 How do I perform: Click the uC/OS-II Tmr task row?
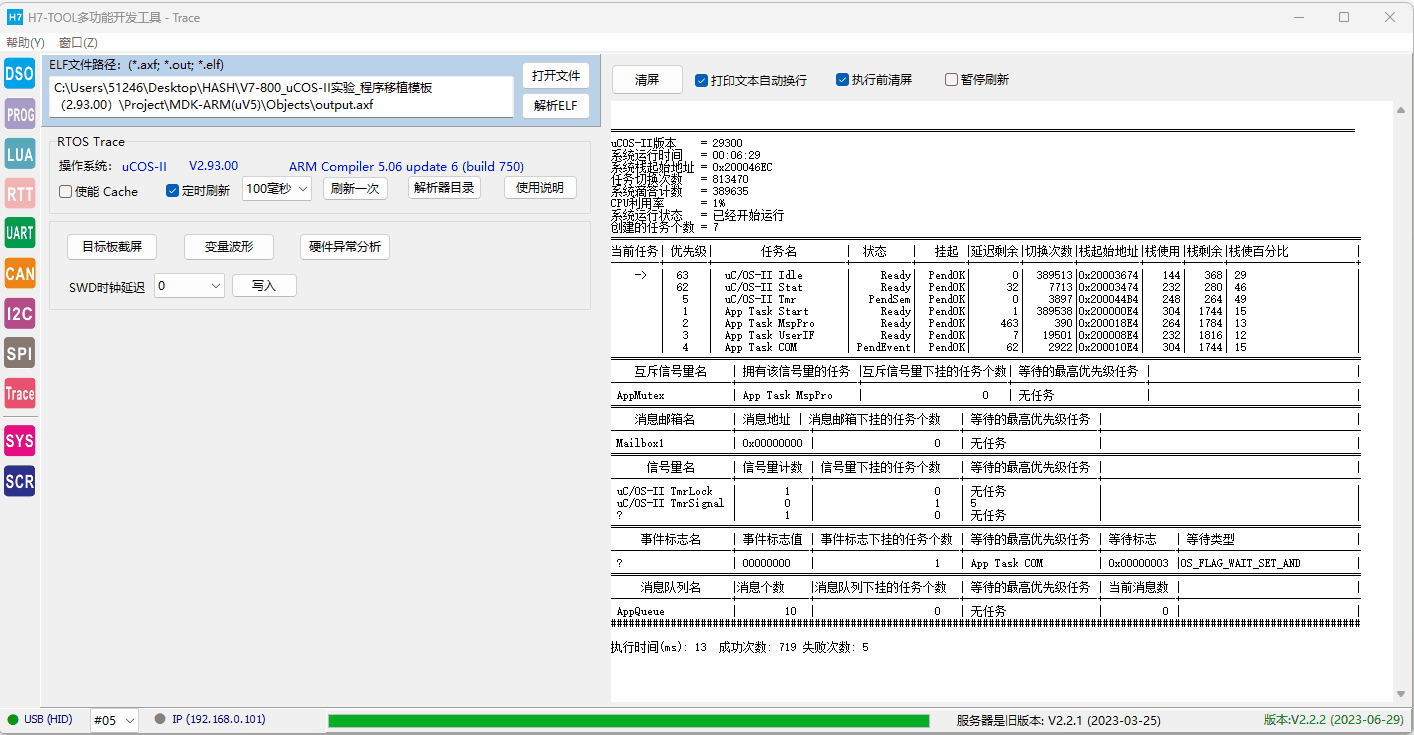click(x=985, y=299)
